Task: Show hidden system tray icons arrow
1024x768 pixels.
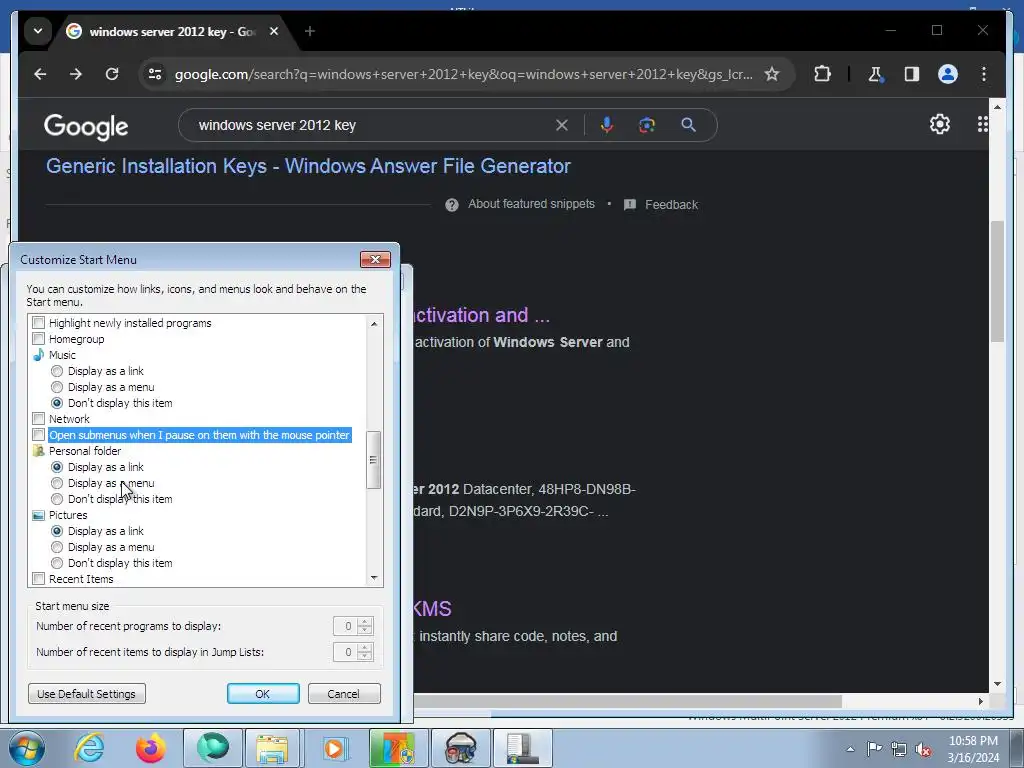Action: [x=850, y=750]
